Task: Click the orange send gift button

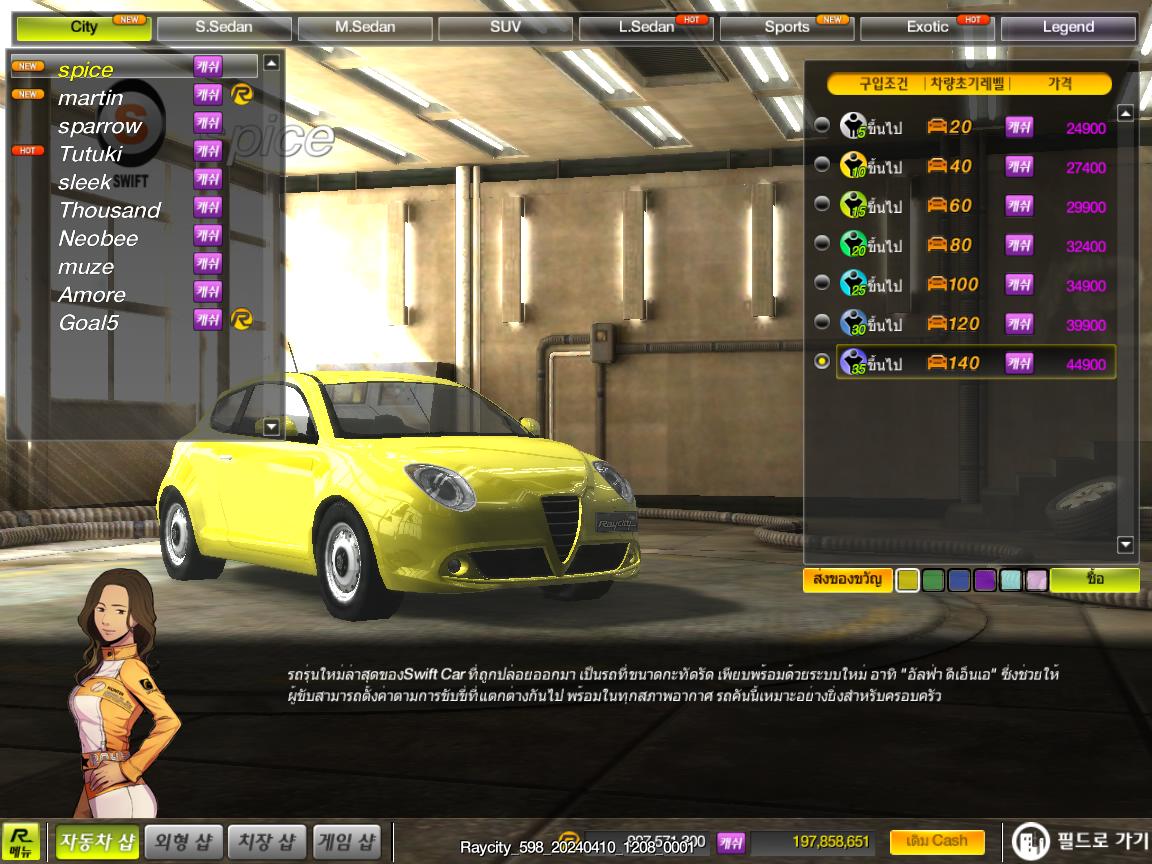Action: [x=847, y=580]
